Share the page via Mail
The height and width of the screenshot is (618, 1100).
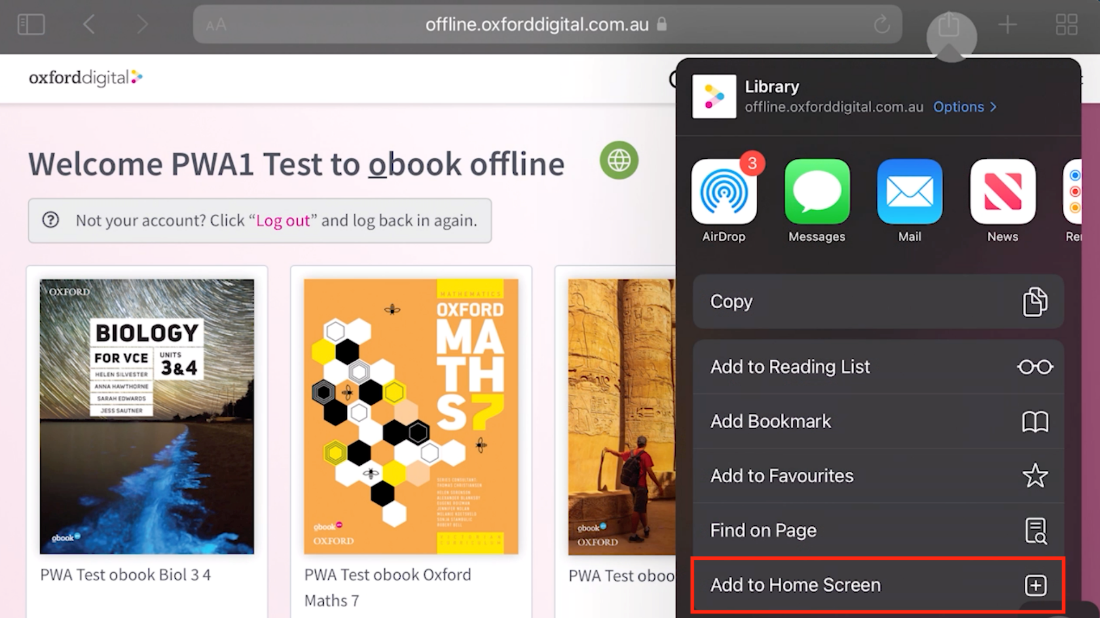click(x=910, y=192)
